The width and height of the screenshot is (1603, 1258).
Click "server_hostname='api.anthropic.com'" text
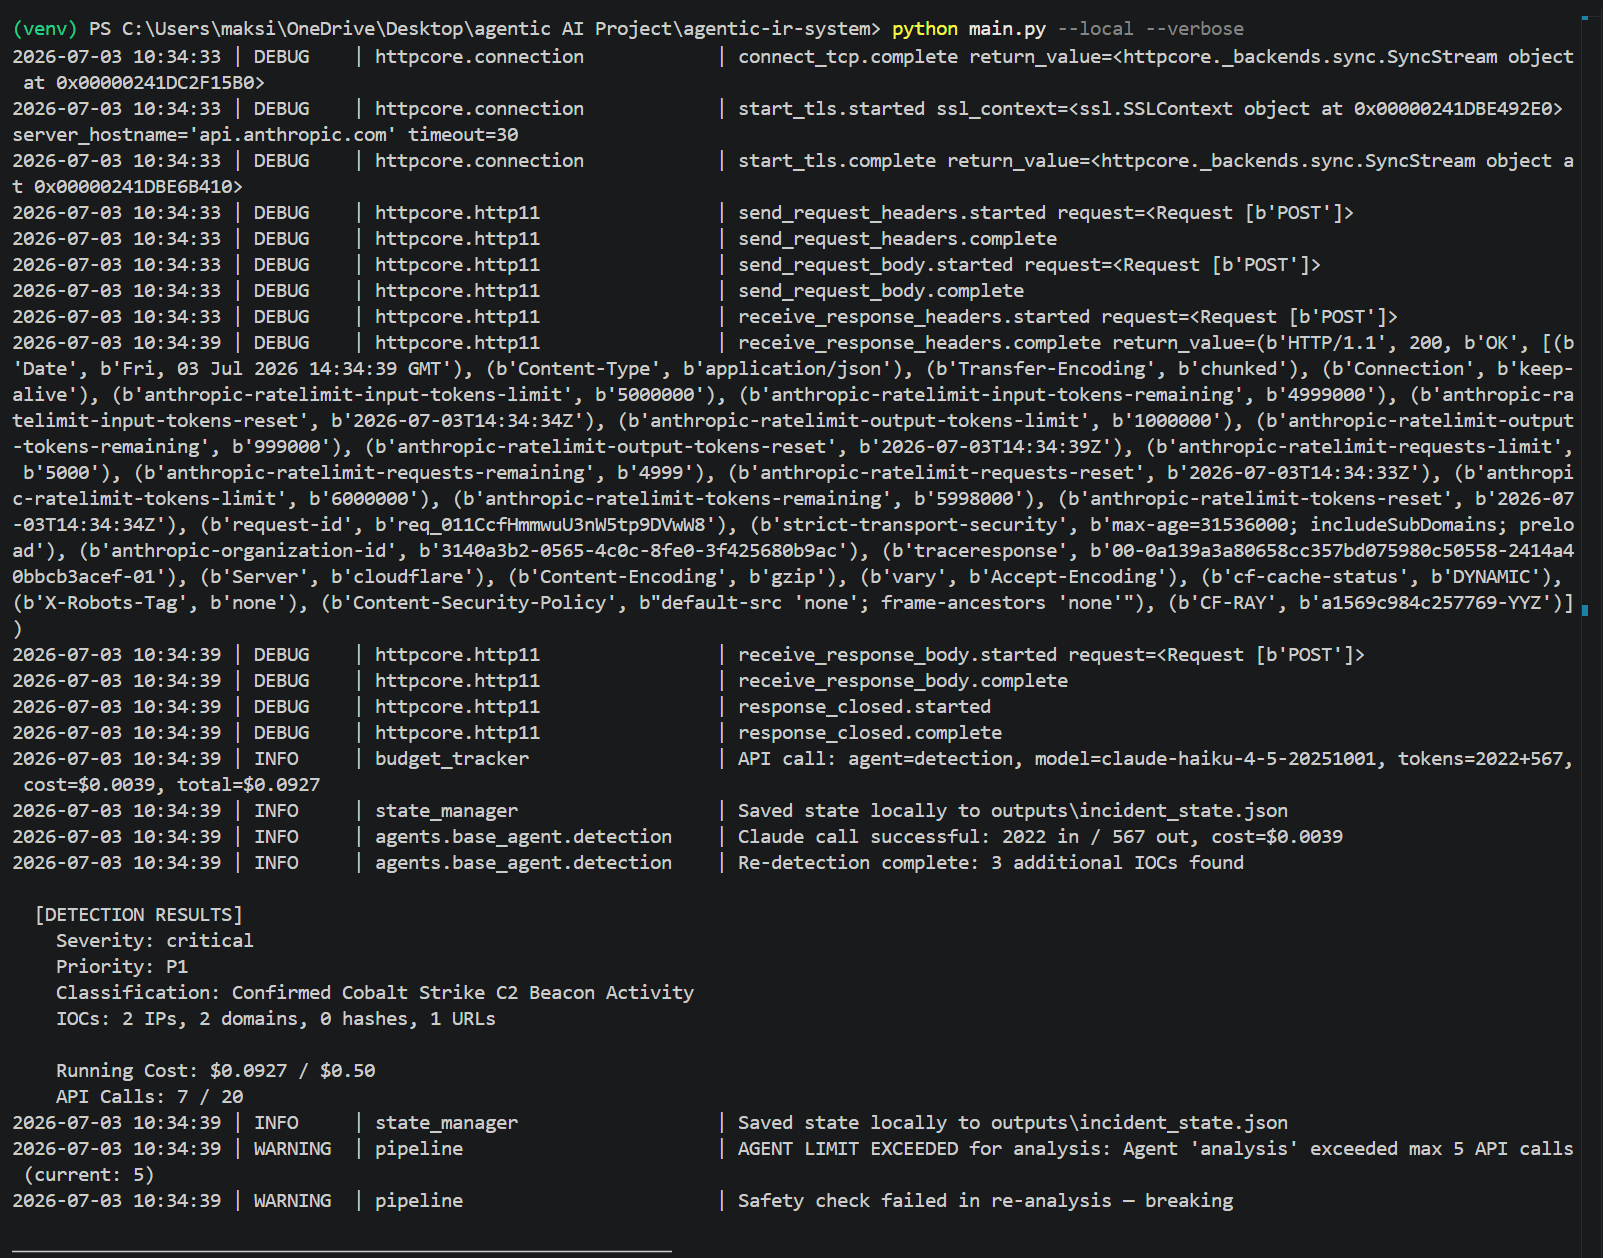click(204, 135)
